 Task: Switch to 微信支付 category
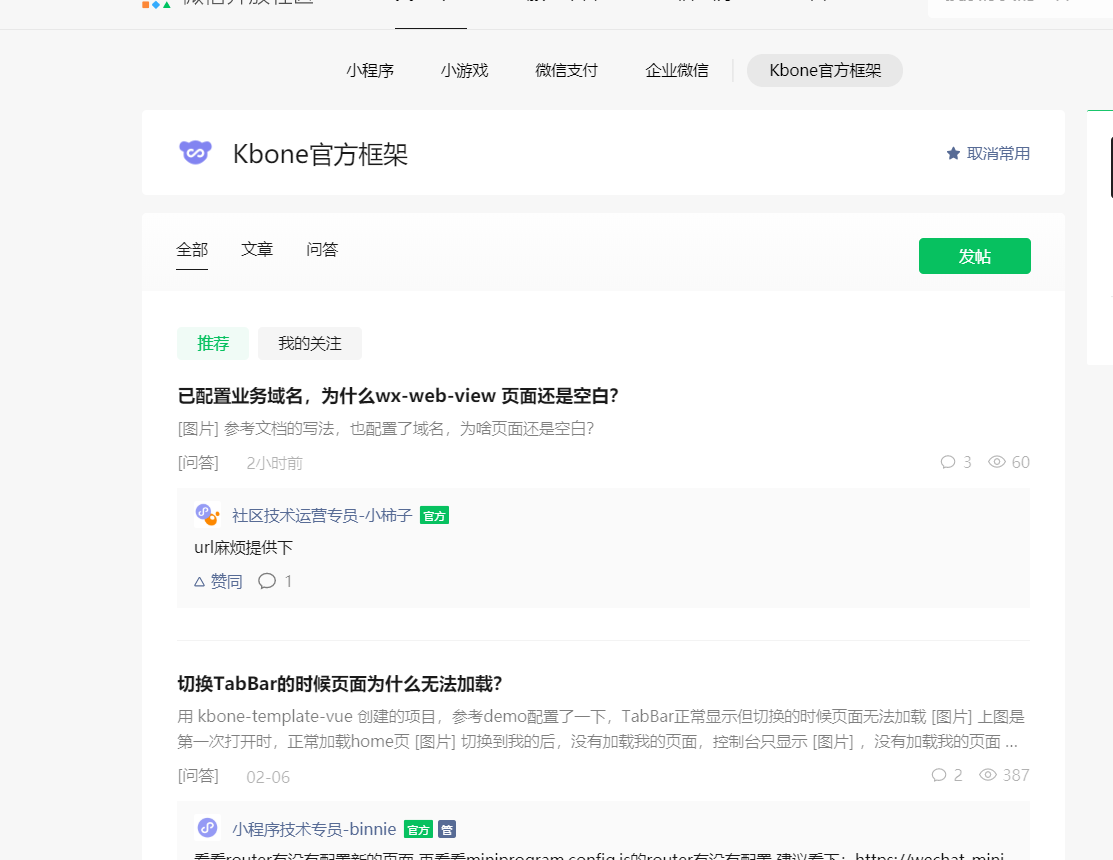tap(566, 70)
